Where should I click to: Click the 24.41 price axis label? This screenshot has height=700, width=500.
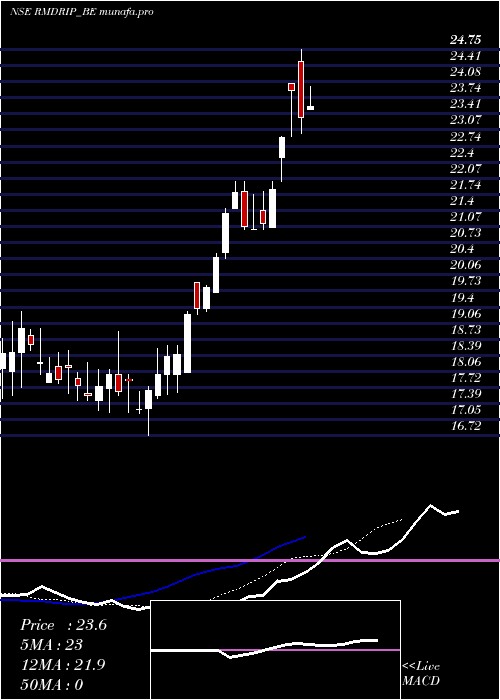[466, 56]
